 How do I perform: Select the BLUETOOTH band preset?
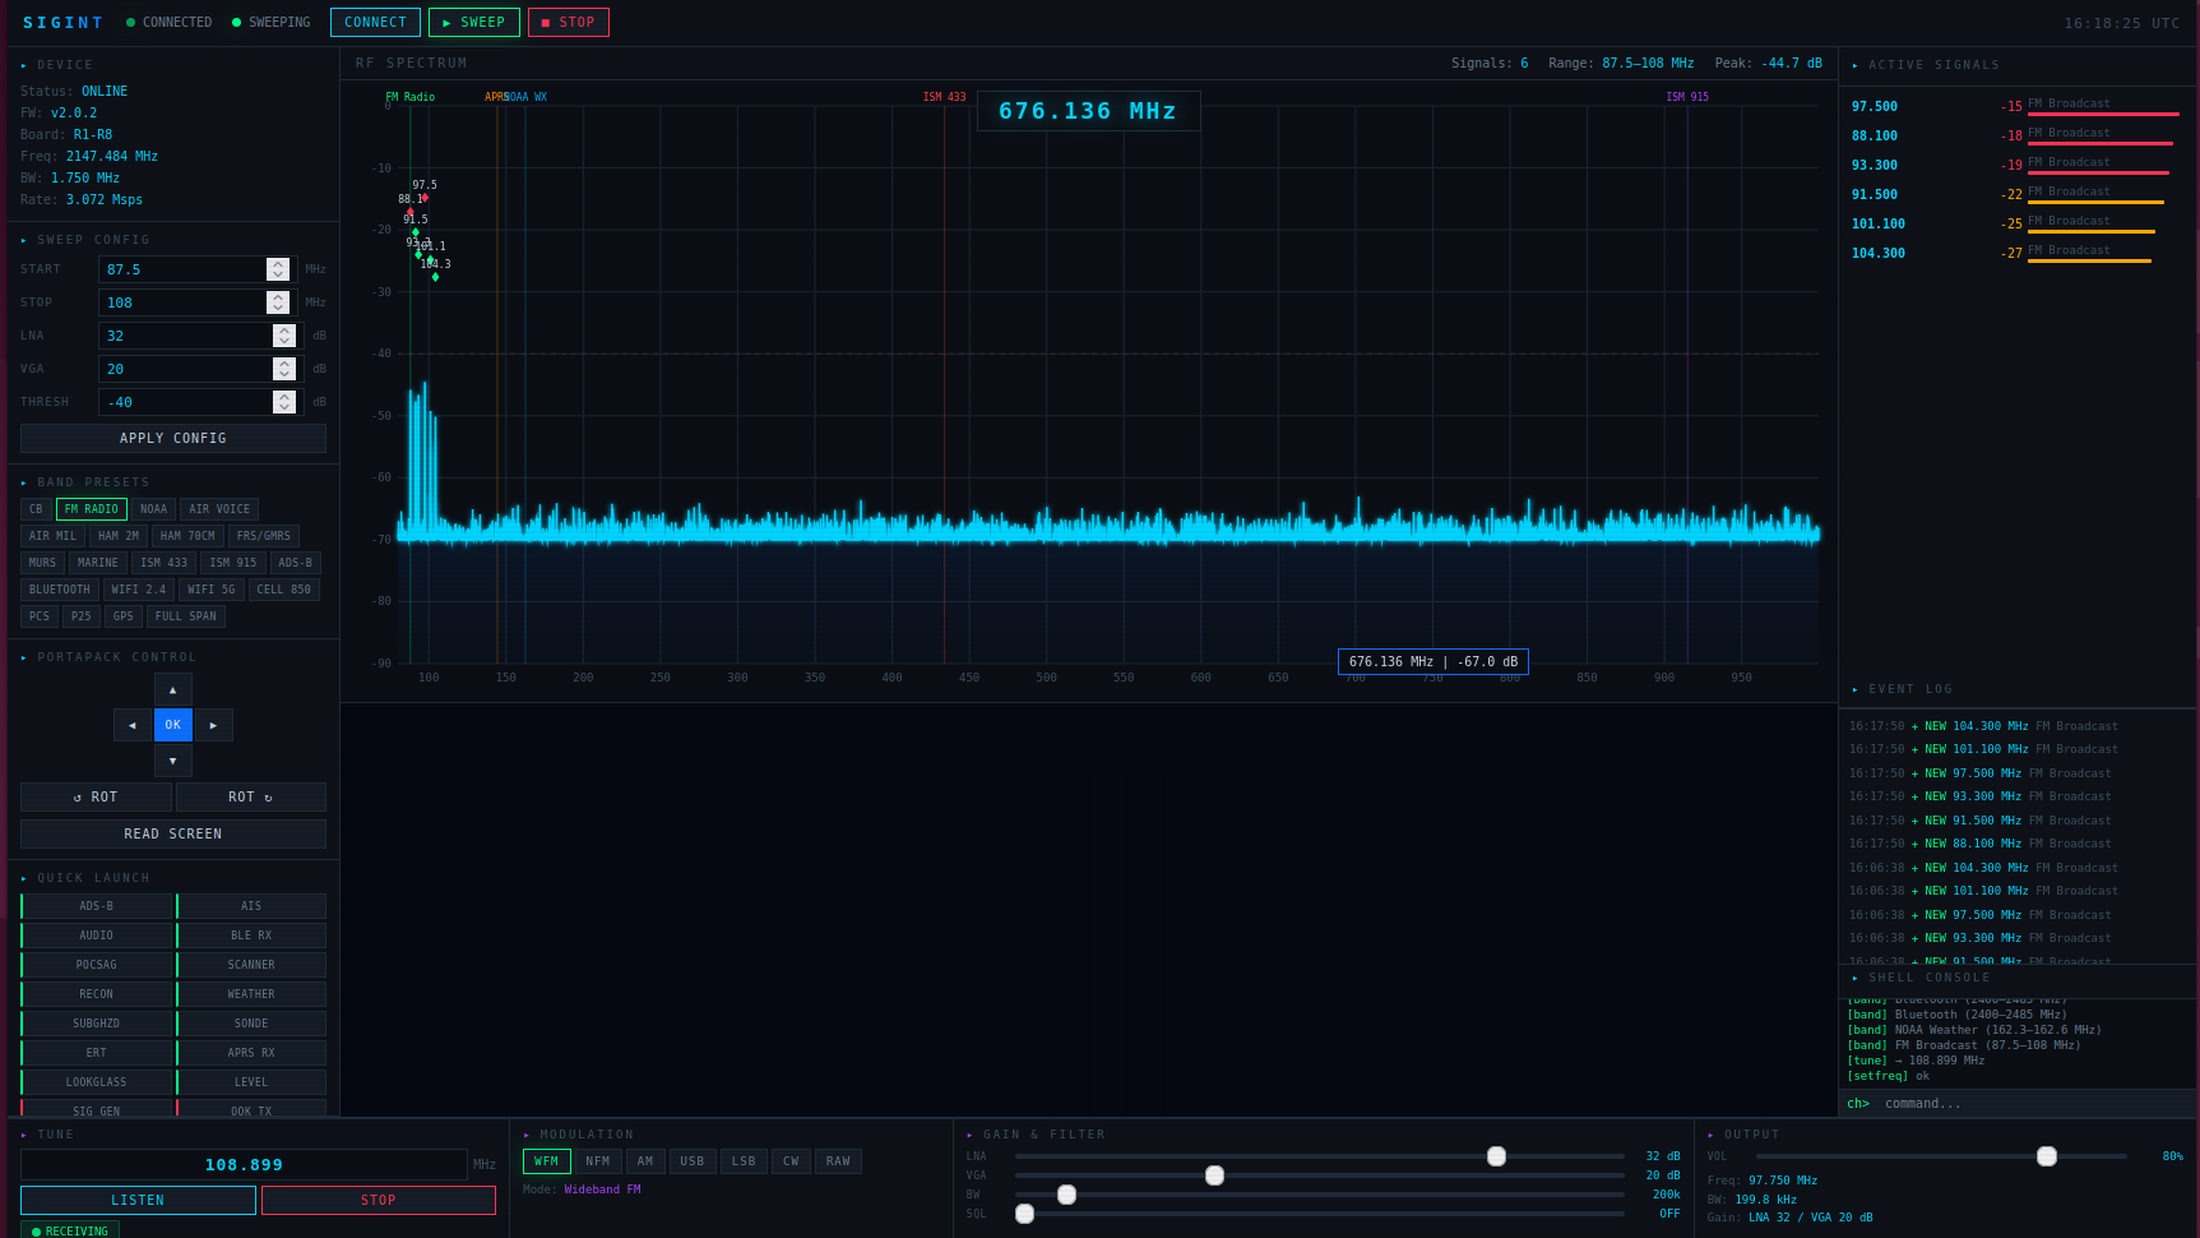coord(59,590)
